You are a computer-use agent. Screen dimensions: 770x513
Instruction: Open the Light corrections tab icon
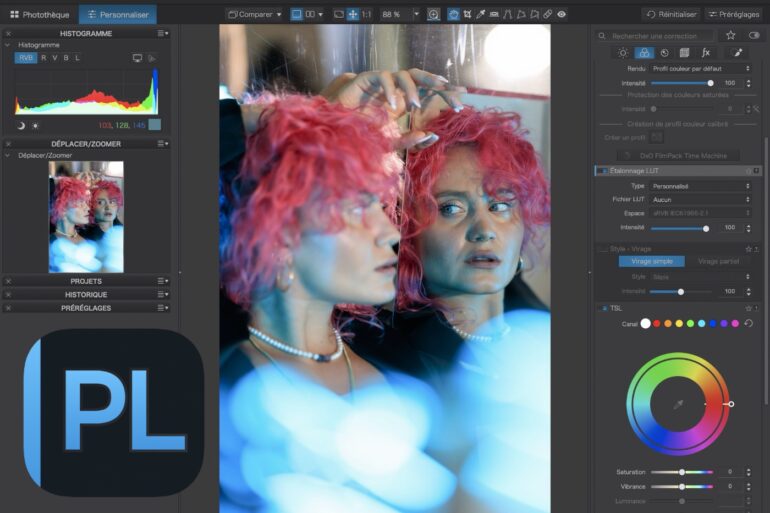[623, 52]
